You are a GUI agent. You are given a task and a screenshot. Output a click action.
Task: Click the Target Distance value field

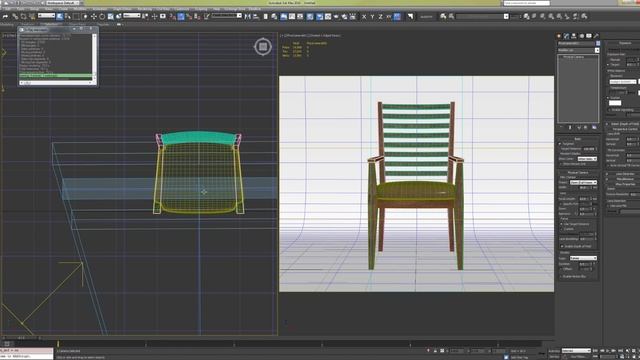tap(589, 149)
